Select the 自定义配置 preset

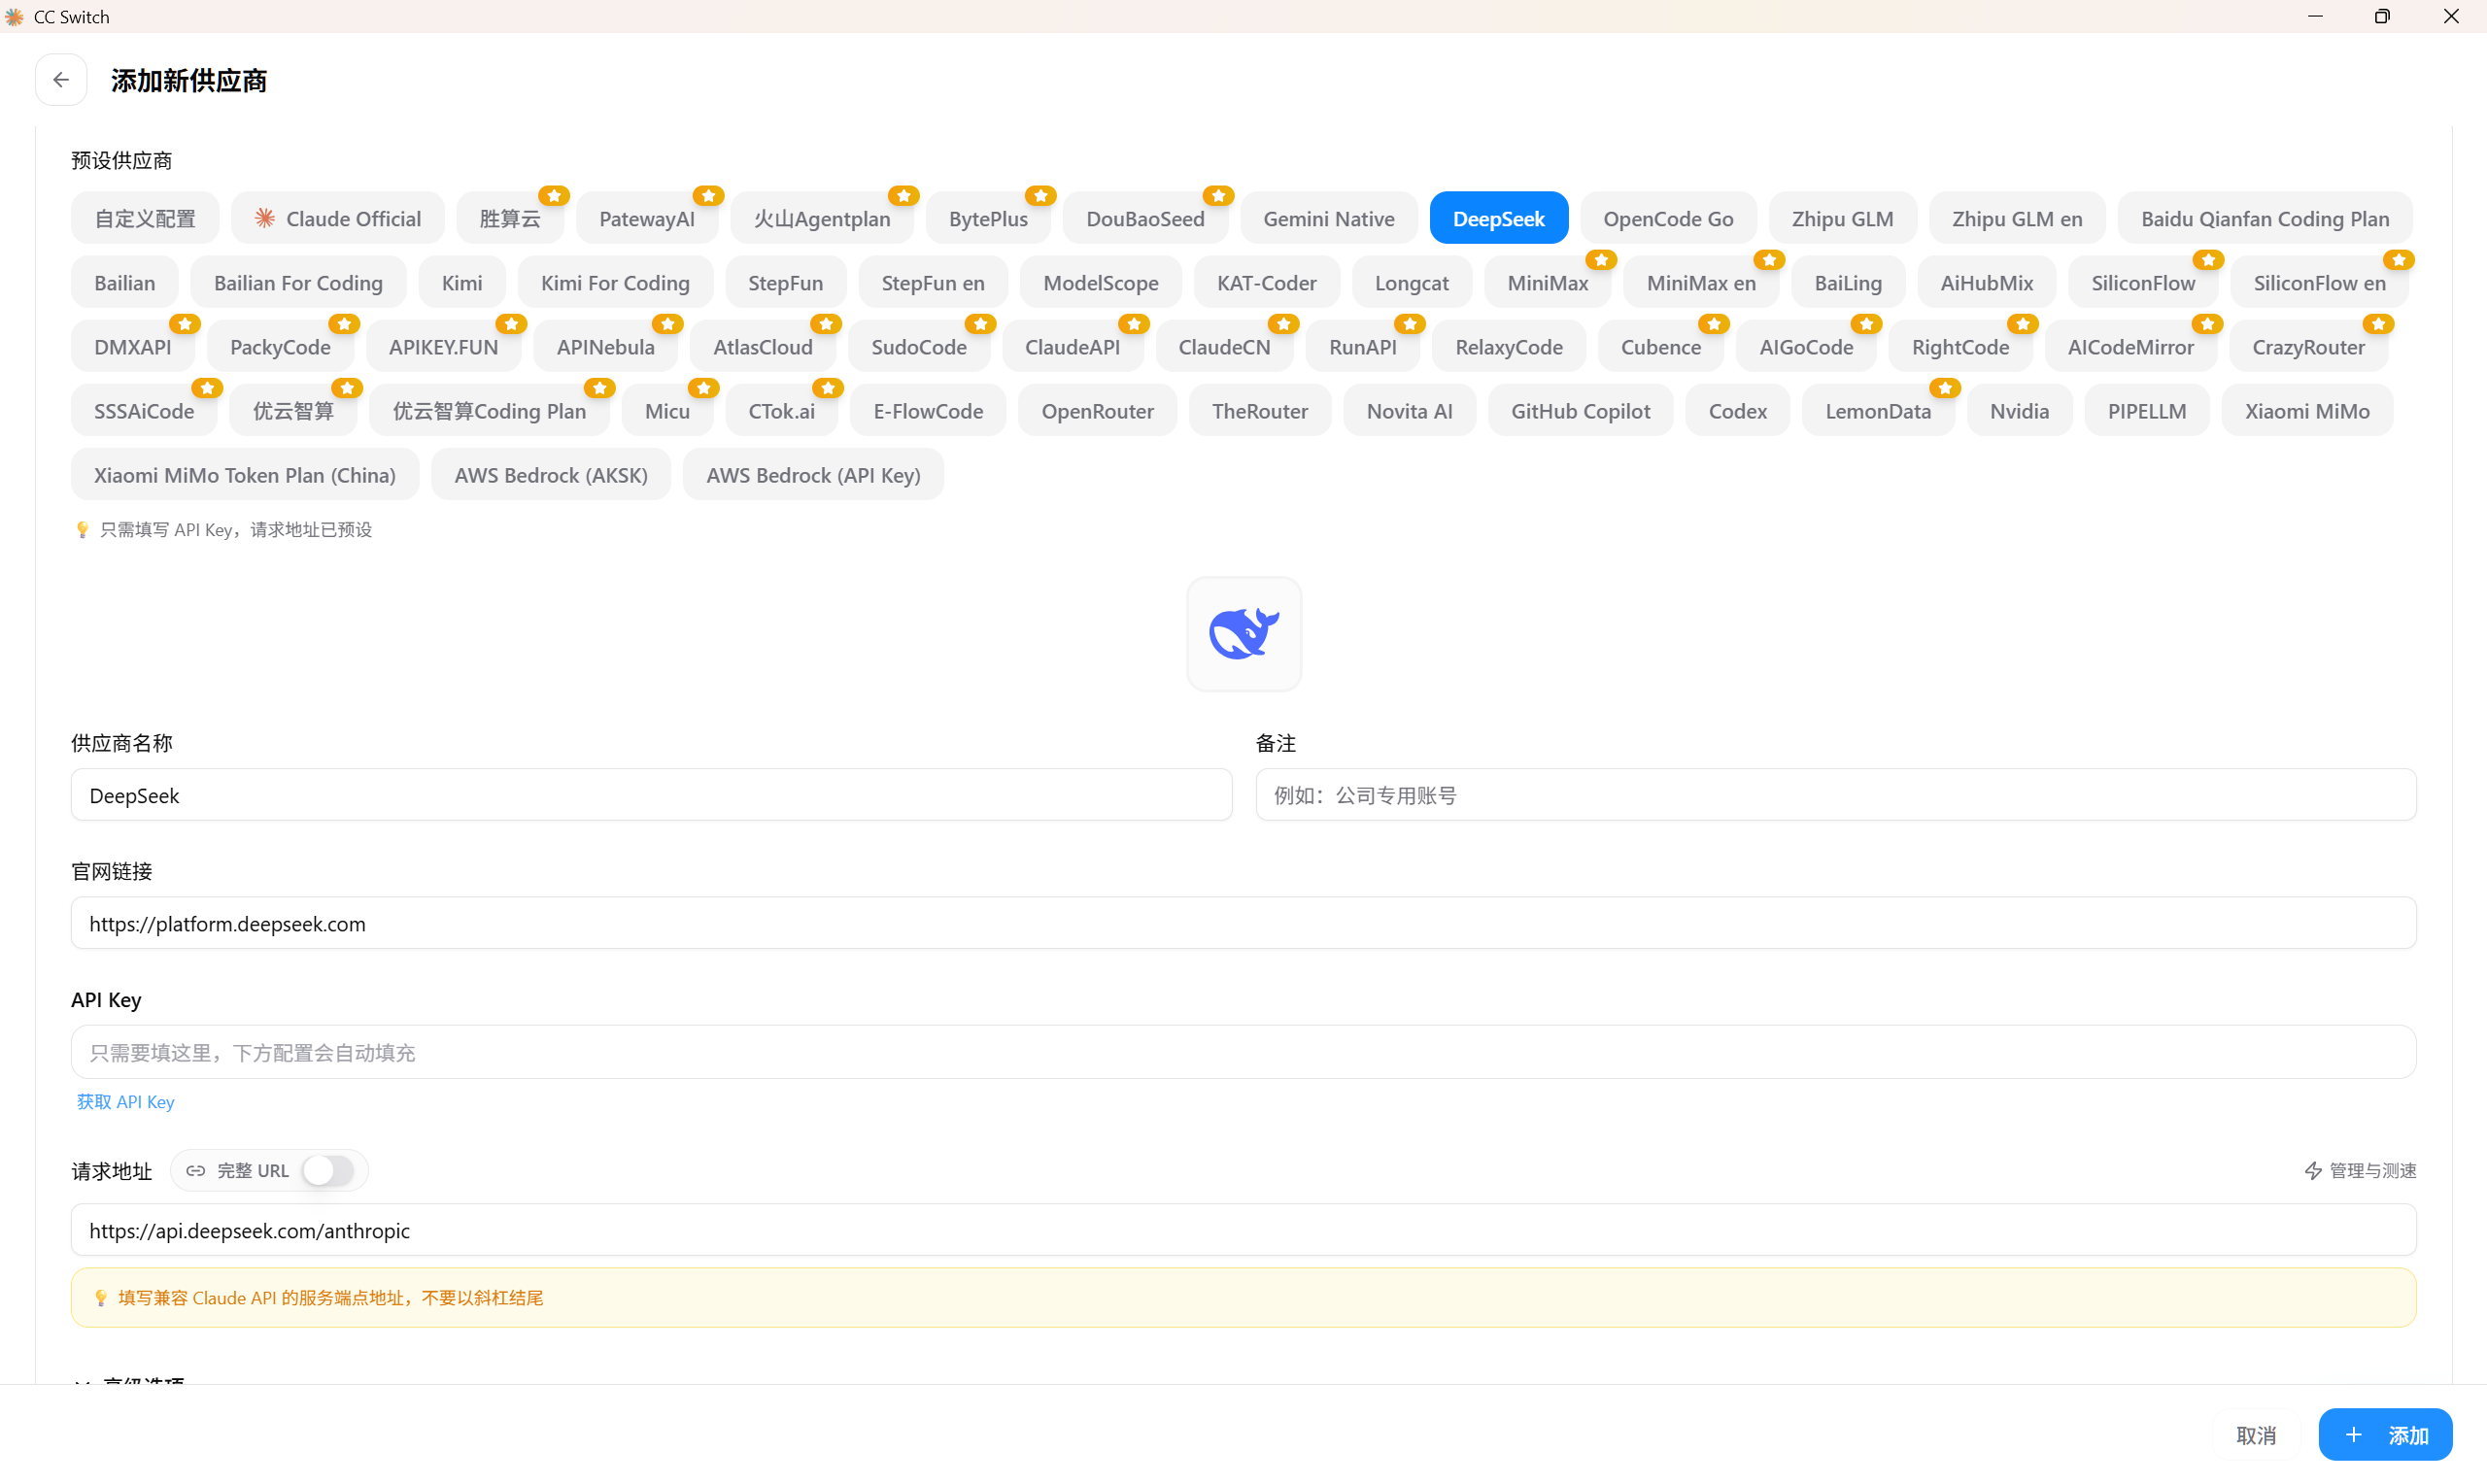click(145, 218)
